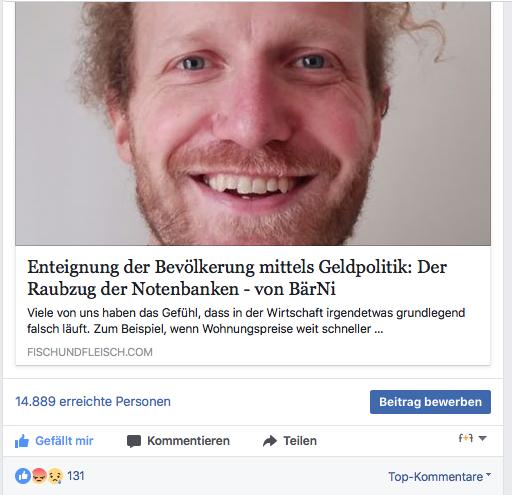Click the share arrow icon
This screenshot has width=512, height=495.
270,441
